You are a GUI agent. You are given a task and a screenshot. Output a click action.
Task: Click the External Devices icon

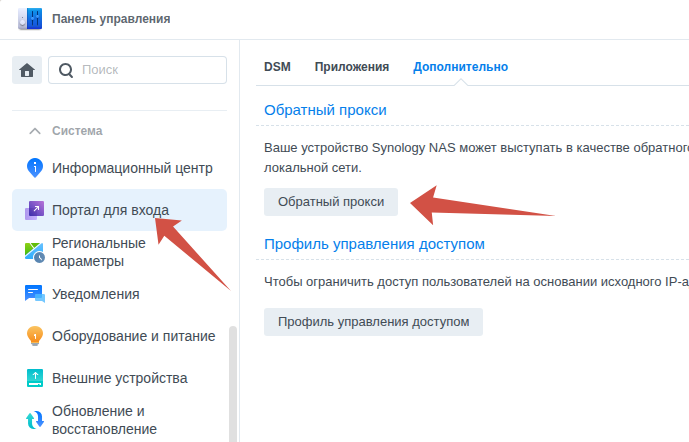[x=35, y=378]
